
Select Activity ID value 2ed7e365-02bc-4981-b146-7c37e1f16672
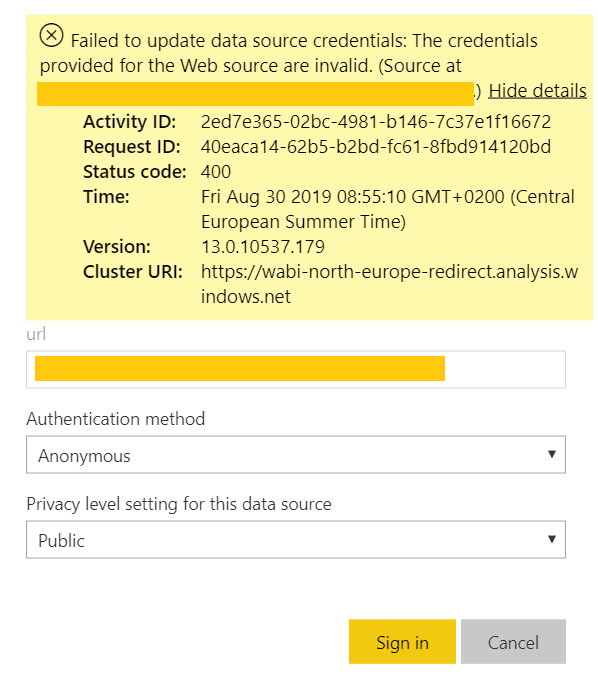[376, 122]
